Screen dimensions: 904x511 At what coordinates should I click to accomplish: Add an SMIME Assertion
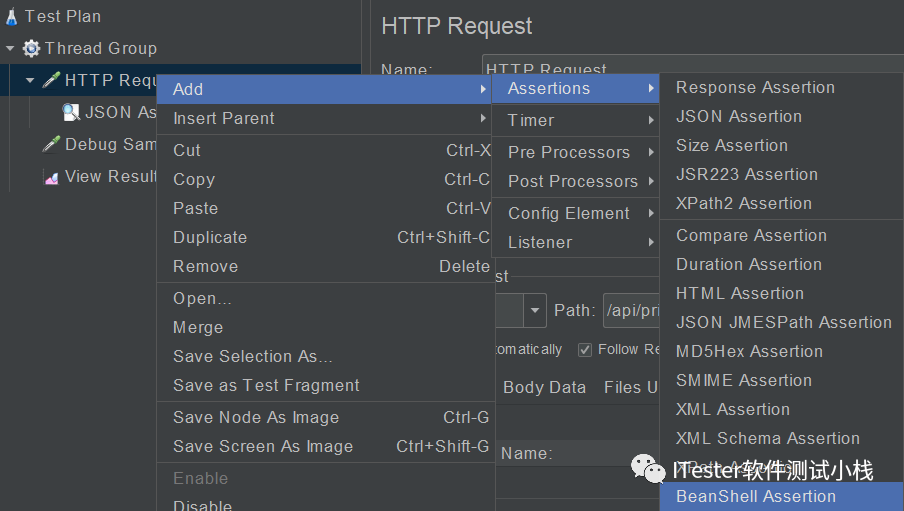781,380
